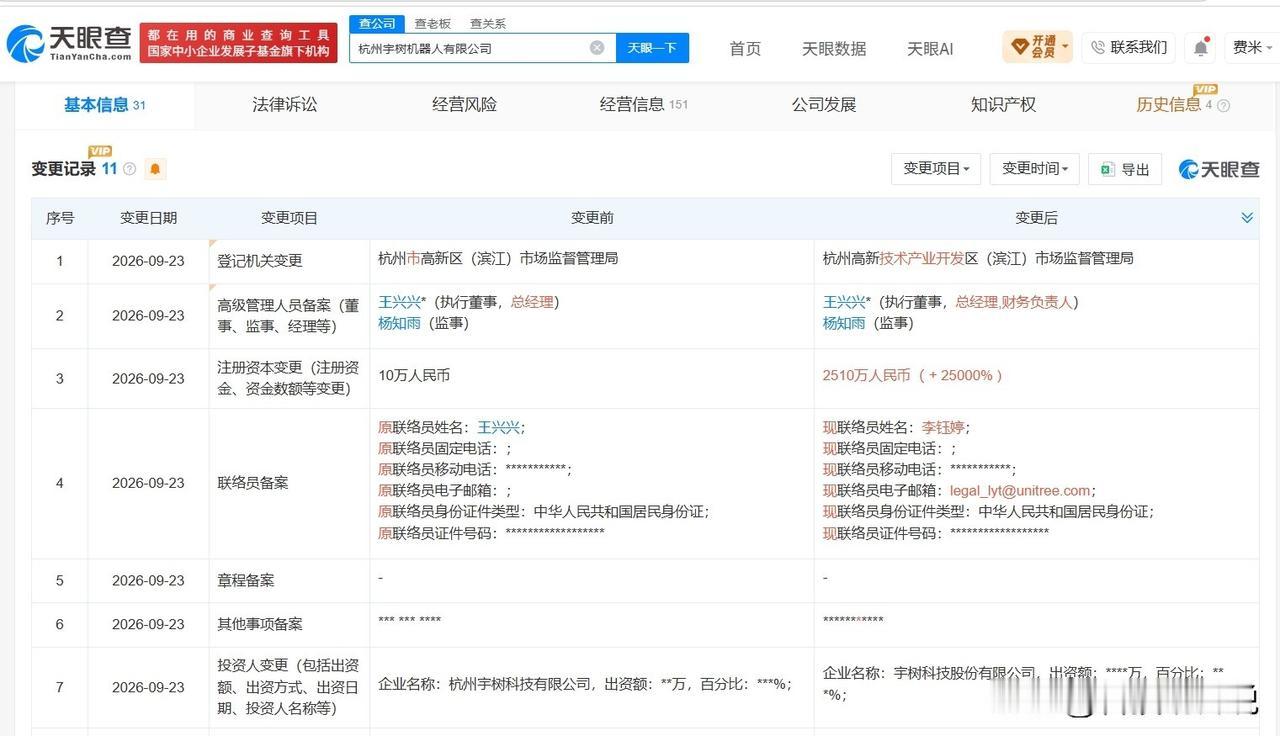This screenshot has width=1280, height=736.
Task: Clear the search box with X icon
Action: tap(597, 47)
